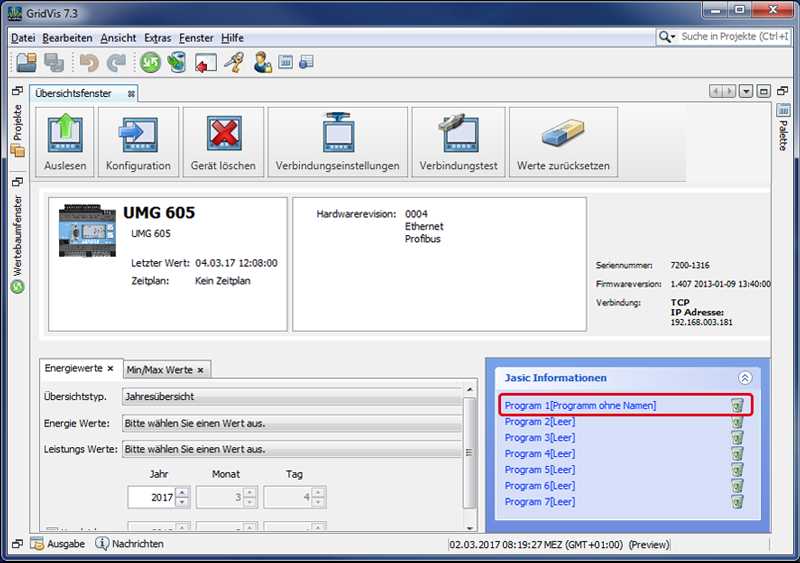Click trash icon next to Program 1
Viewport: 800px width, 563px height.
click(737, 405)
